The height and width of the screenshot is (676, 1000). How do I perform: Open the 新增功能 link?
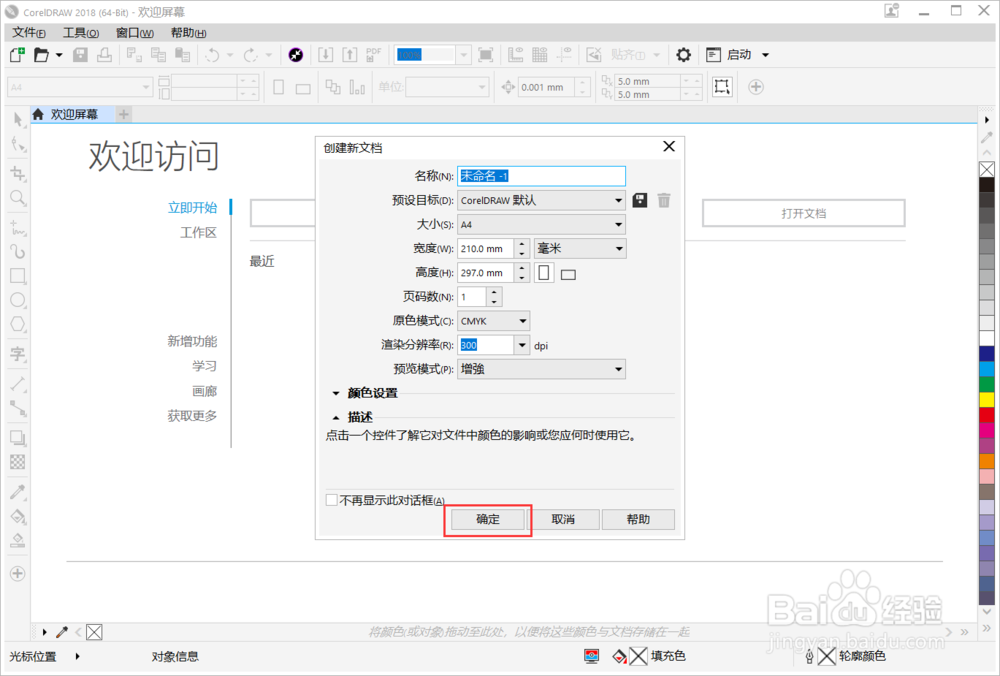192,341
